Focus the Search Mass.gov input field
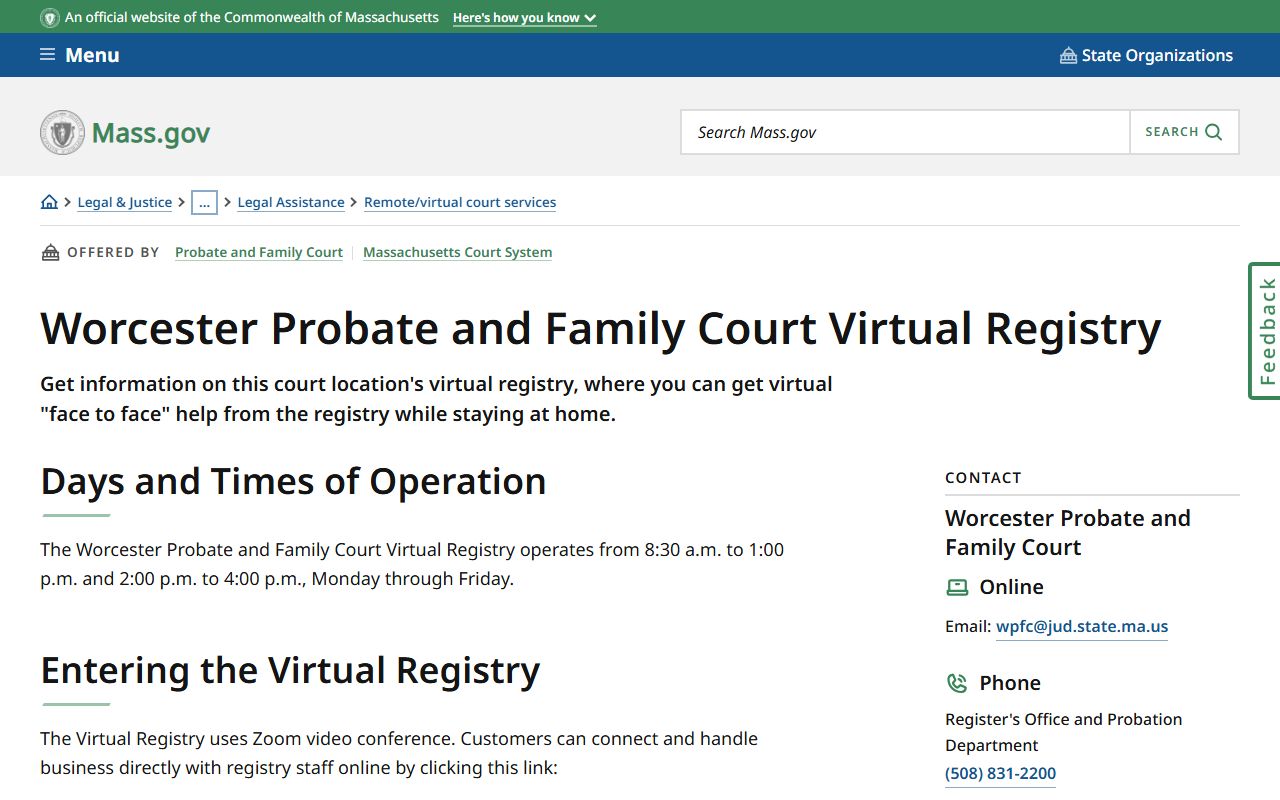Screen dimensions: 1280x800 [905, 132]
